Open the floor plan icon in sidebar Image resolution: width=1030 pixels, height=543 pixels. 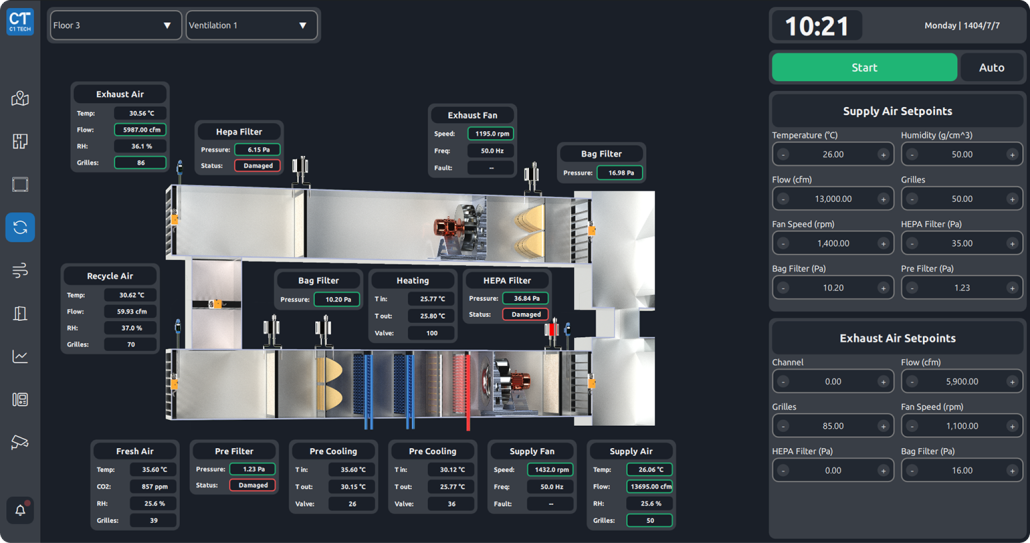(20, 142)
